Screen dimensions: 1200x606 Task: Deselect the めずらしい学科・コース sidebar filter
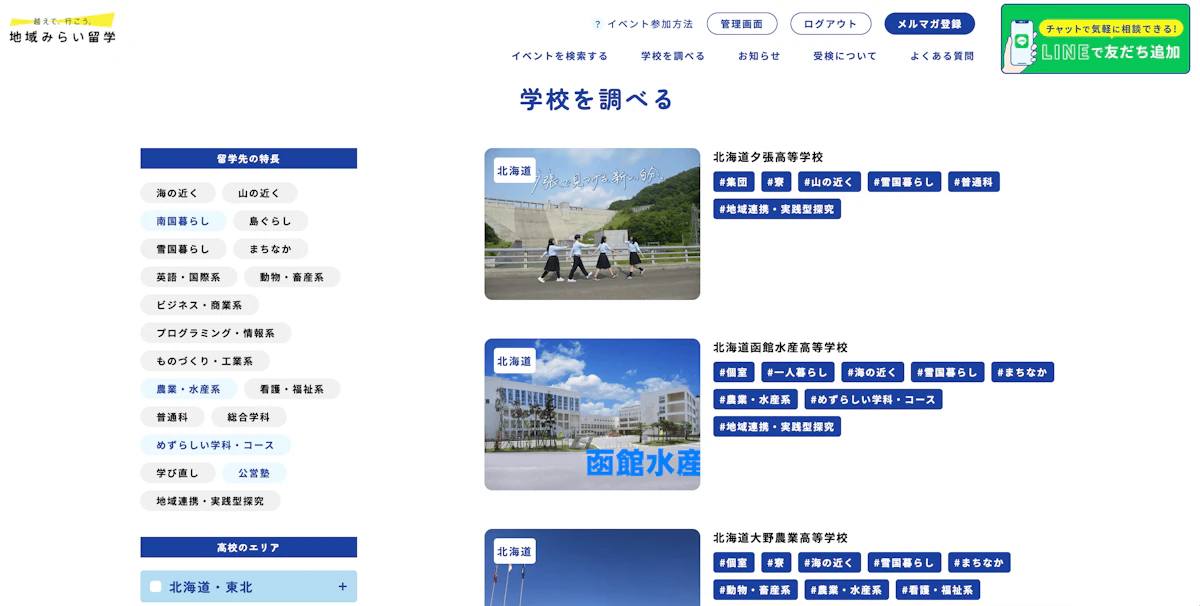pyautogui.click(x=215, y=445)
